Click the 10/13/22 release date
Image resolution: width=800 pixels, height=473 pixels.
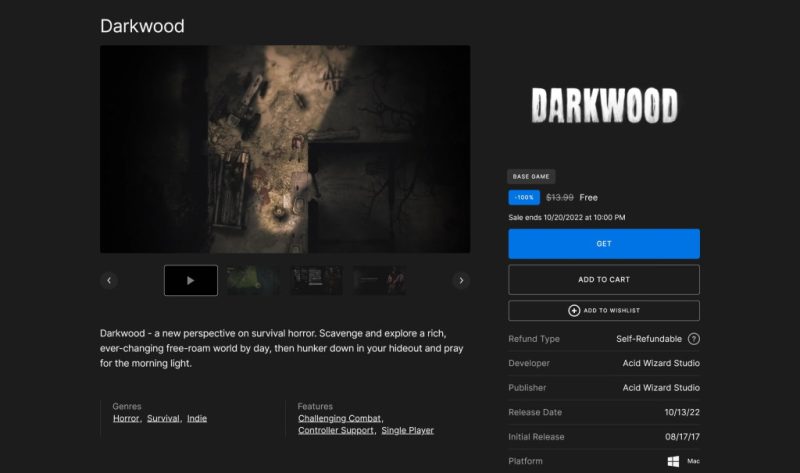pos(682,412)
